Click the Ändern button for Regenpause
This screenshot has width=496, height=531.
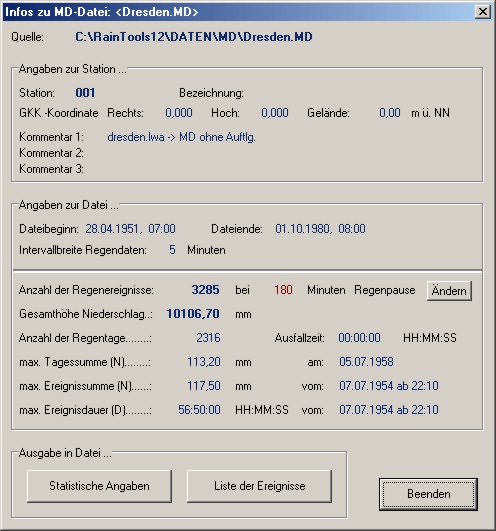click(x=449, y=291)
